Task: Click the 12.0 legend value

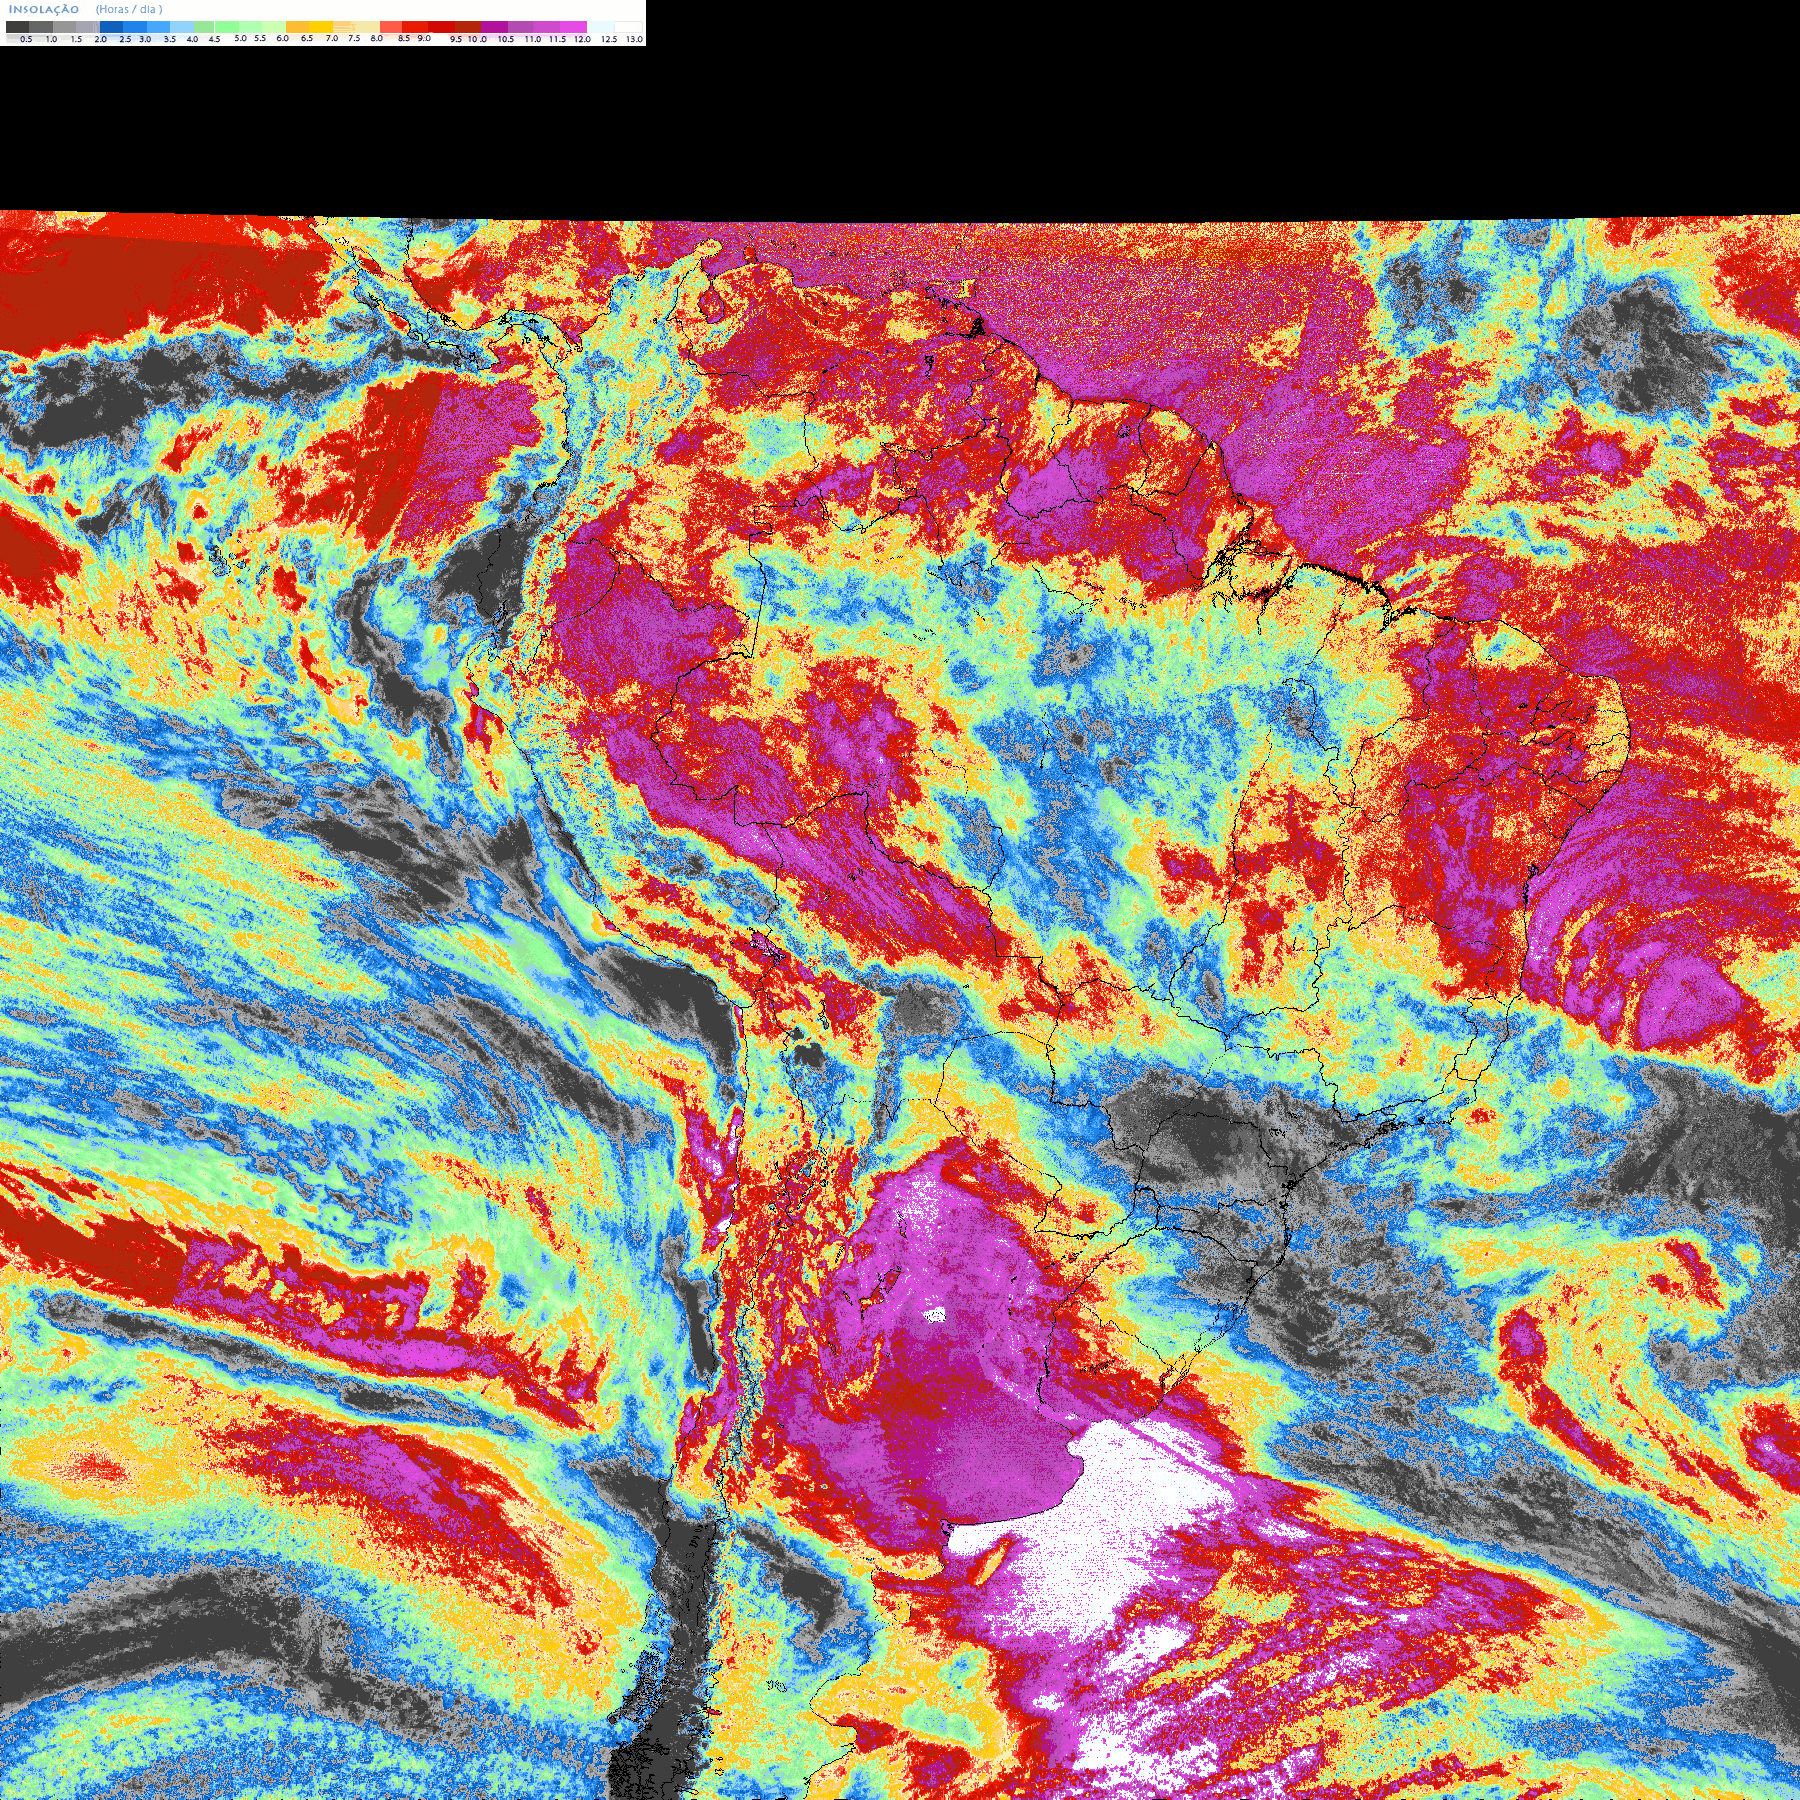Action: pos(582,39)
